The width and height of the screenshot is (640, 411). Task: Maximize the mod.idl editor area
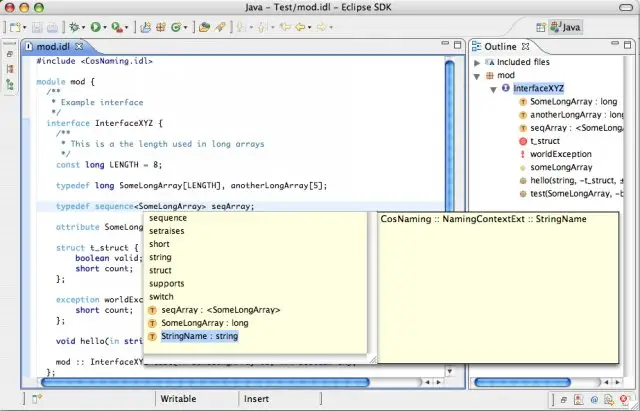coord(458,45)
